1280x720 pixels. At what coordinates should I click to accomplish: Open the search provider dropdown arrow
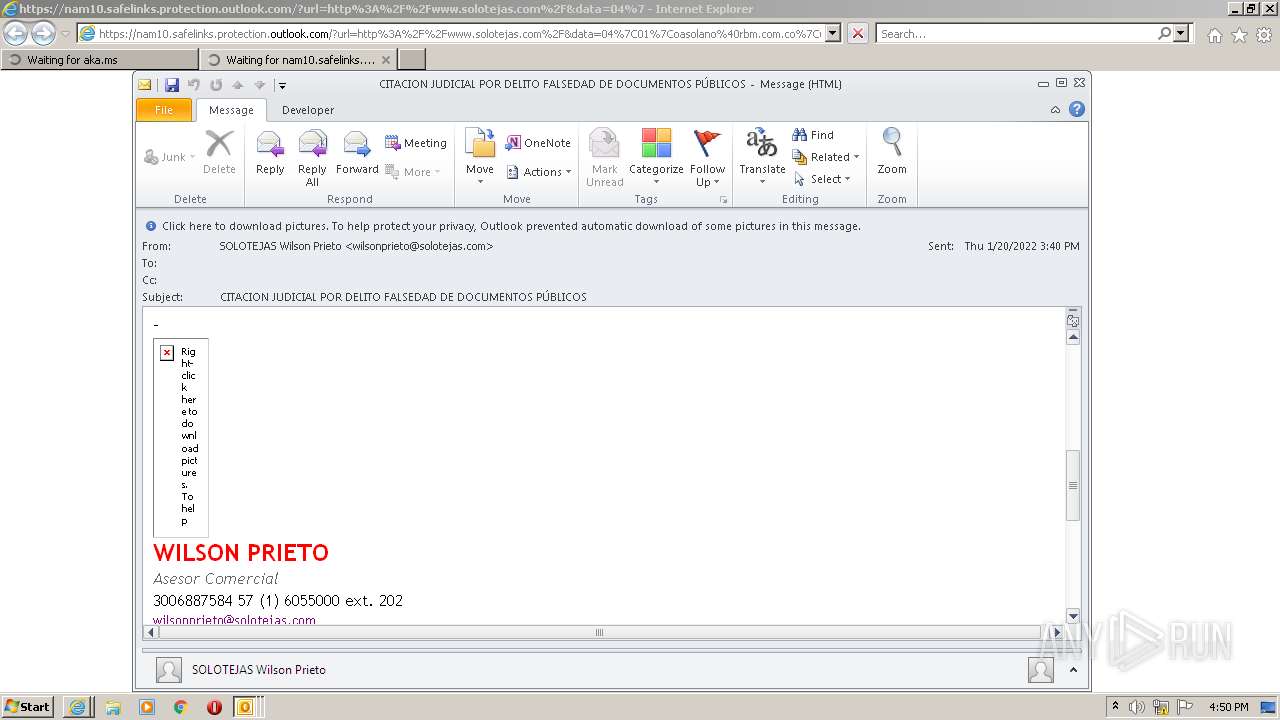pyautogui.click(x=1182, y=33)
